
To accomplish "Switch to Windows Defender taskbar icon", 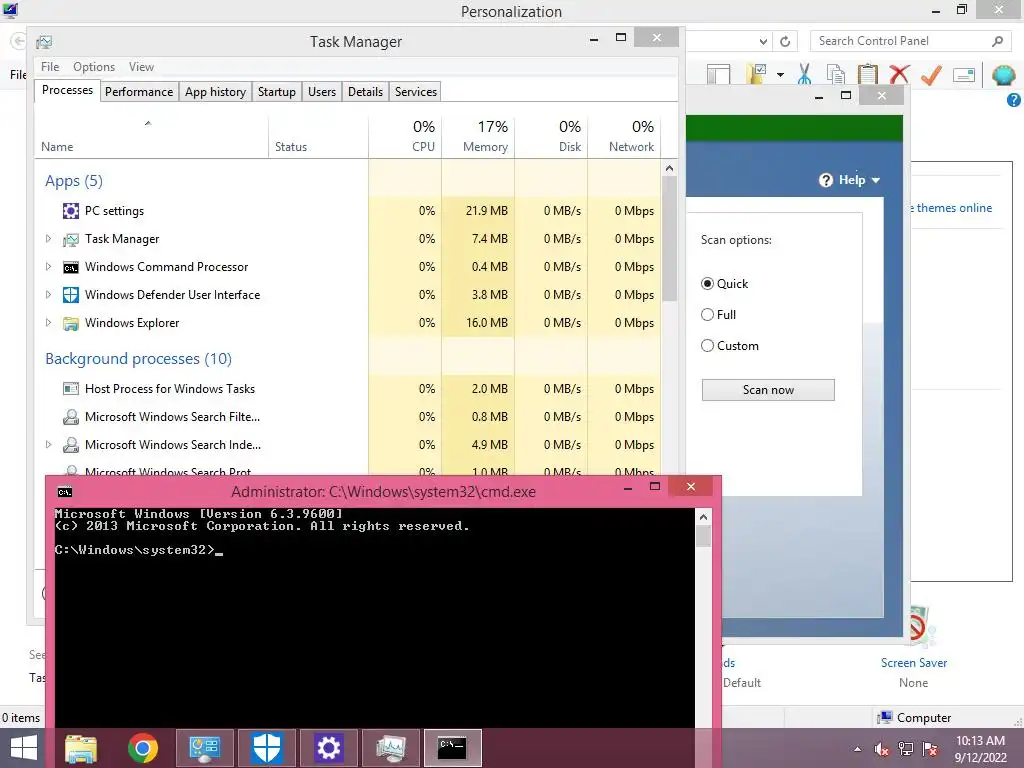I will coord(266,748).
